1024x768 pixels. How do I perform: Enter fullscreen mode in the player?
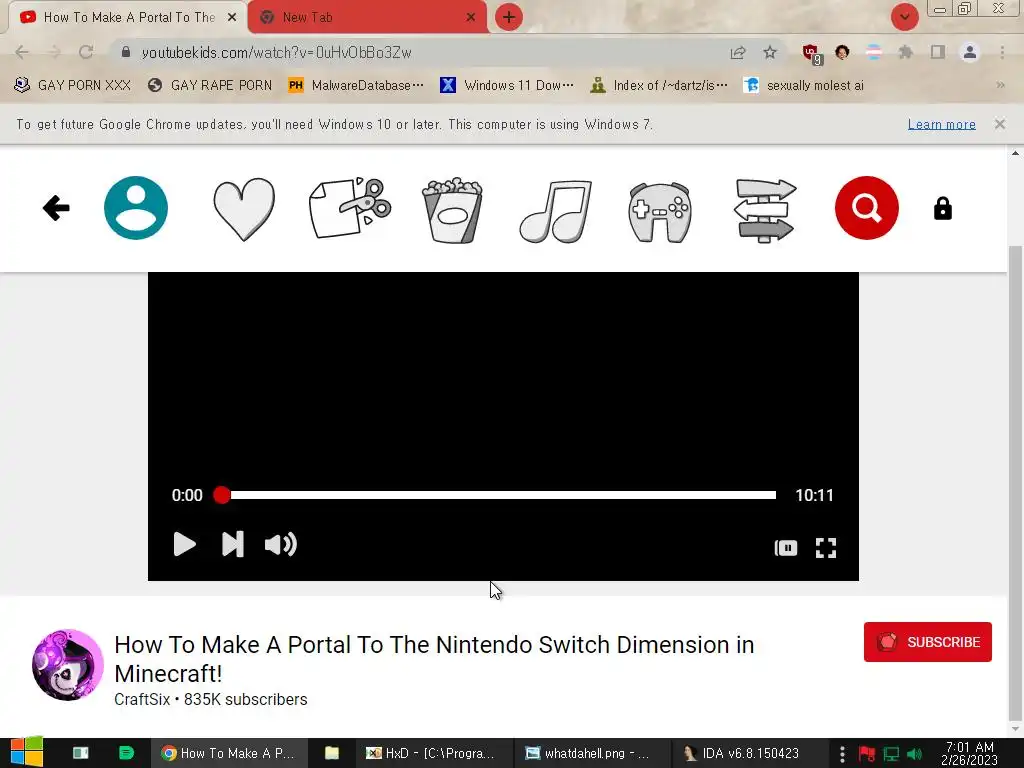(826, 547)
